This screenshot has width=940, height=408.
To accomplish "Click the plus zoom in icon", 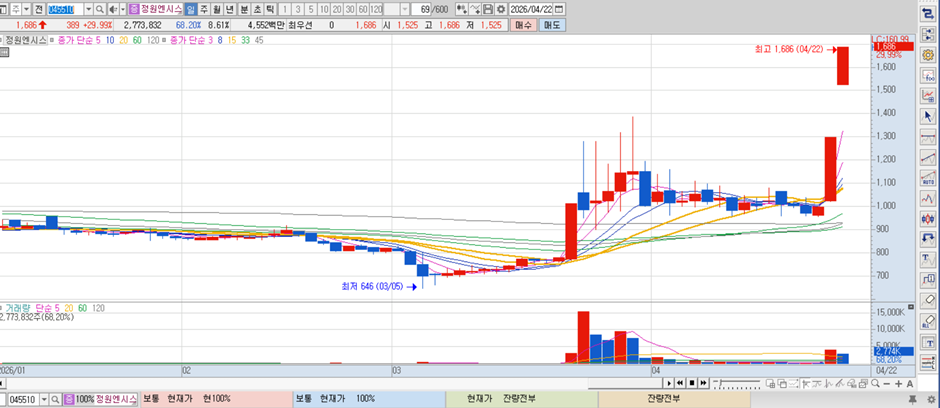I will pos(899,383).
